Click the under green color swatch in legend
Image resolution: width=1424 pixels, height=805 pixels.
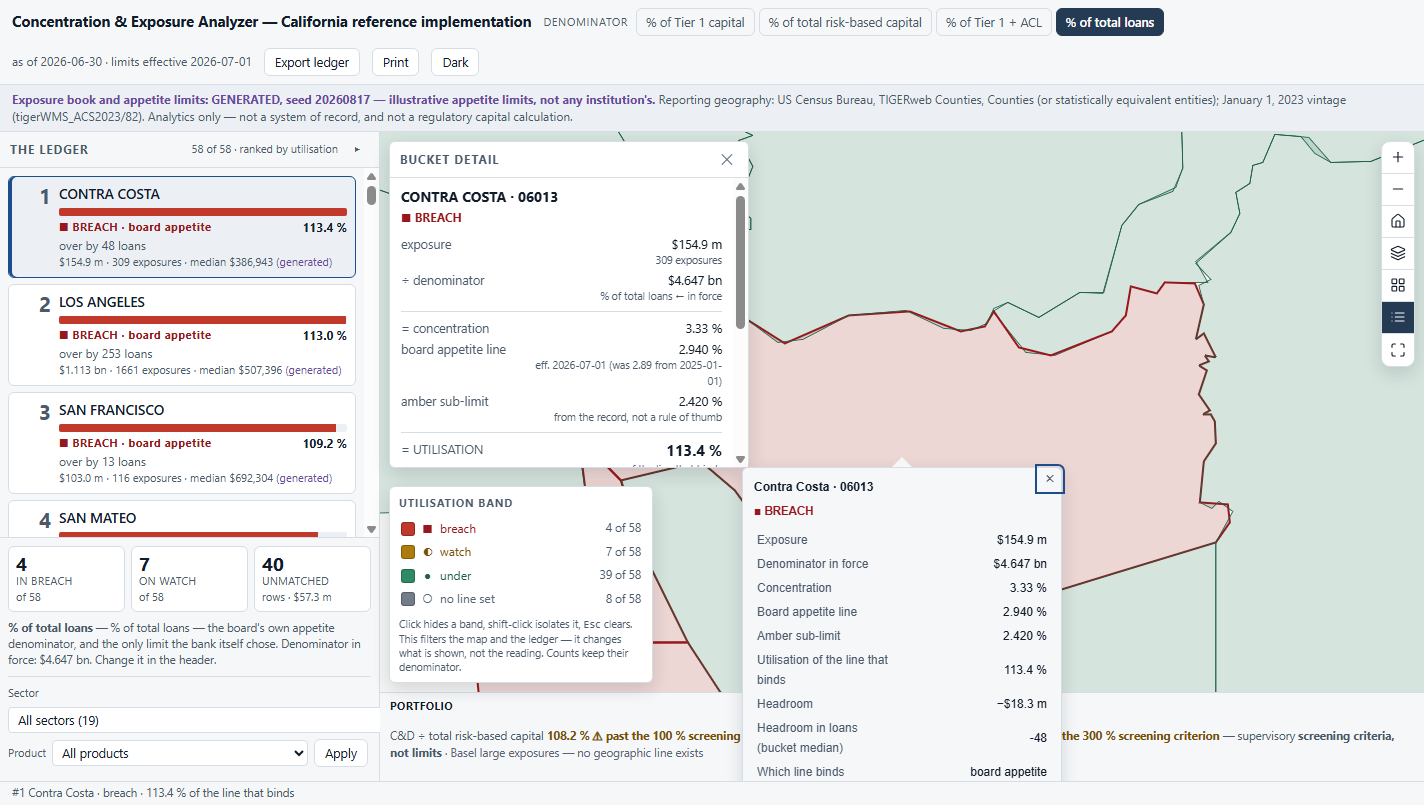407,576
